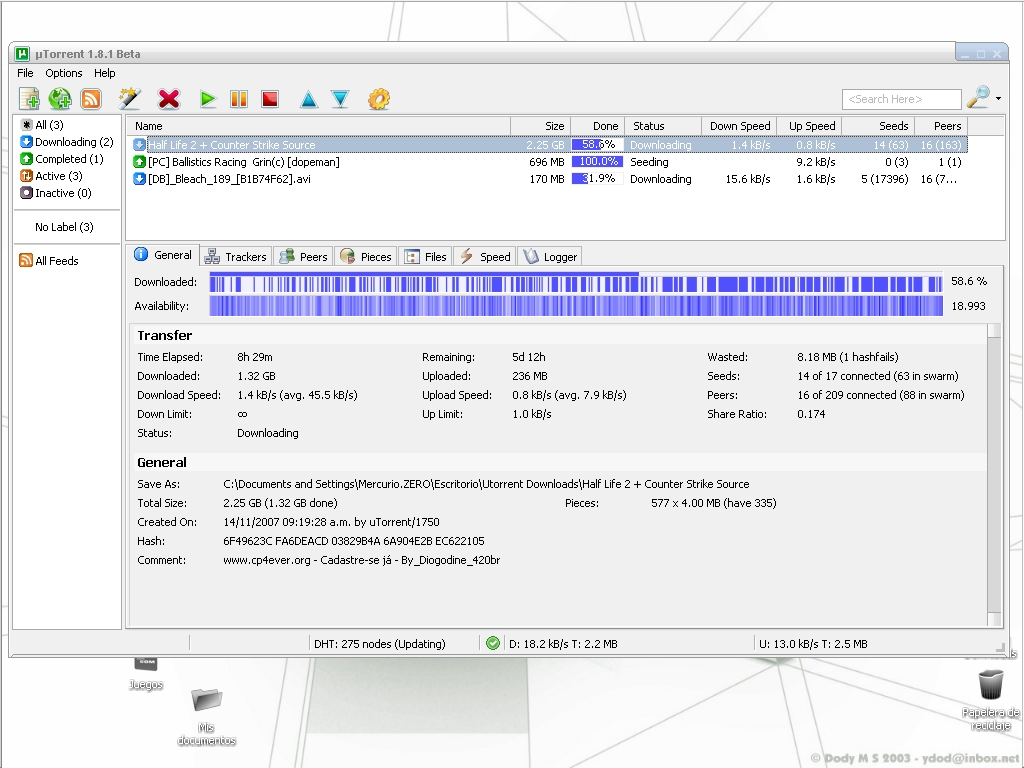Open the Help menu

point(104,73)
